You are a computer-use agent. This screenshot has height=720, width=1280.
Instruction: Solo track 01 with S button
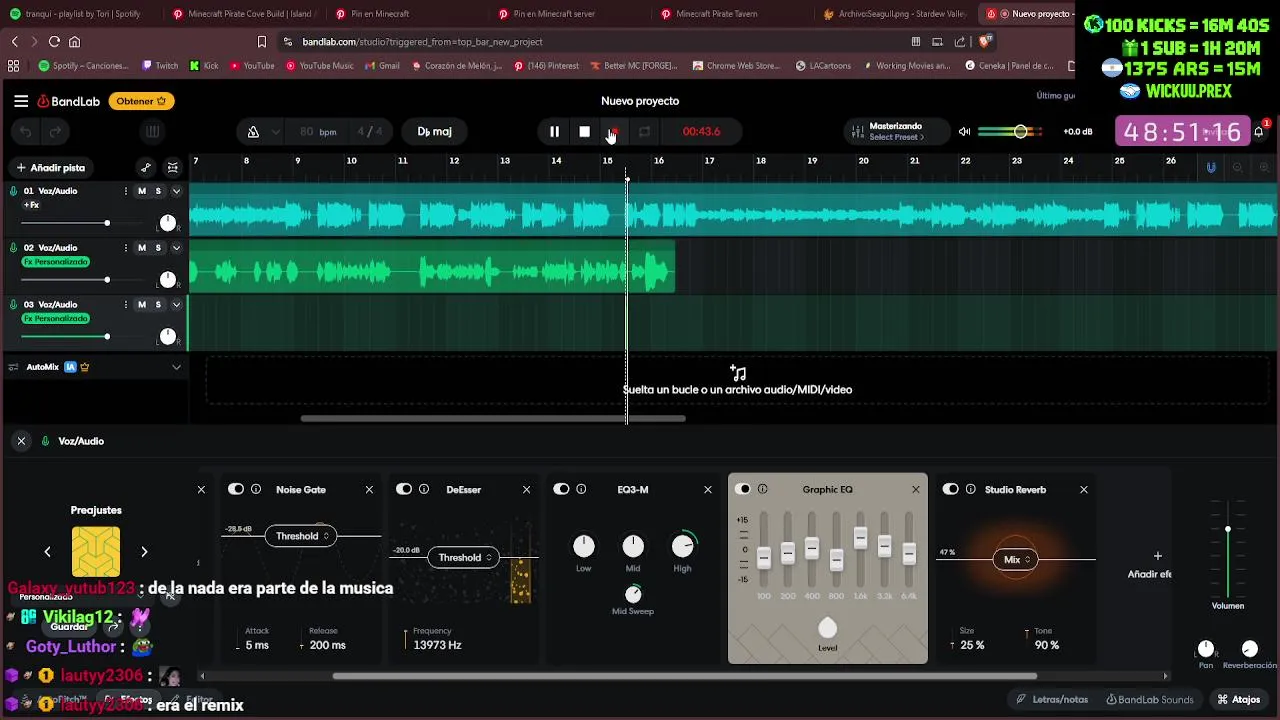pos(158,191)
